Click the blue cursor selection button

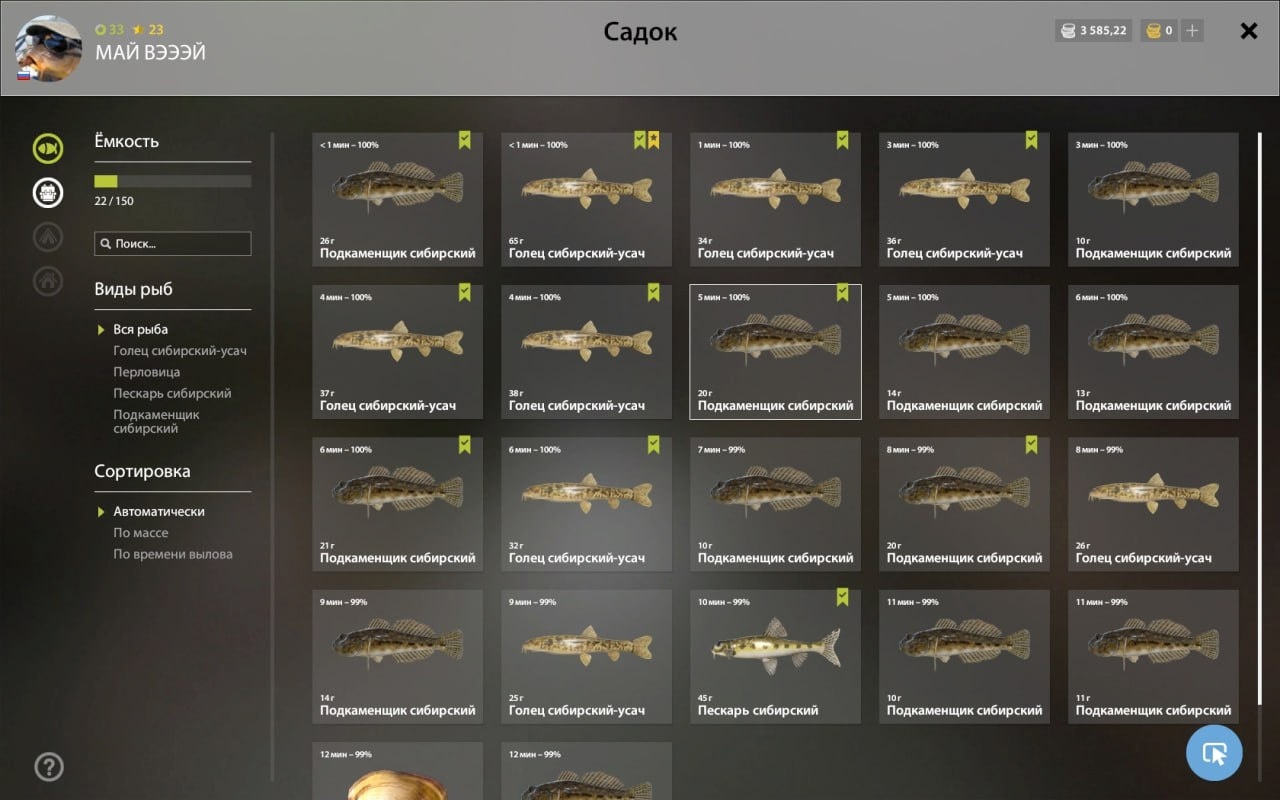(x=1214, y=752)
